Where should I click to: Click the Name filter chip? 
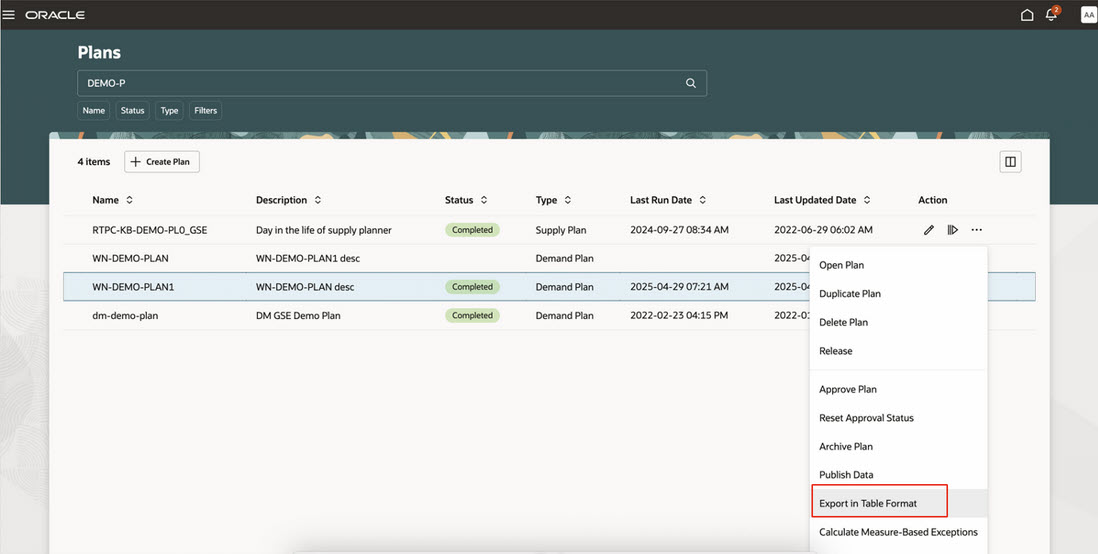point(94,111)
